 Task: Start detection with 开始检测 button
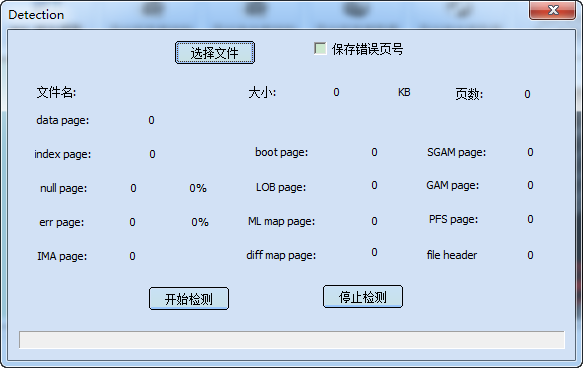point(189,298)
